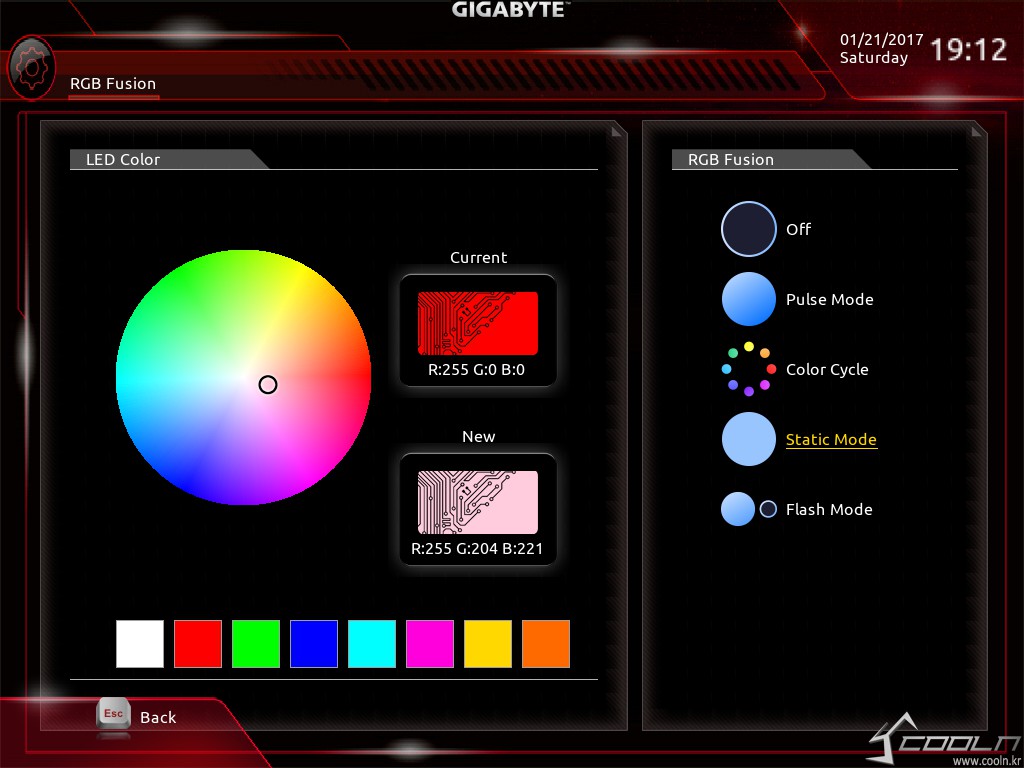Pick the white color swatch
The width and height of the screenshot is (1024, 768).
click(x=140, y=644)
